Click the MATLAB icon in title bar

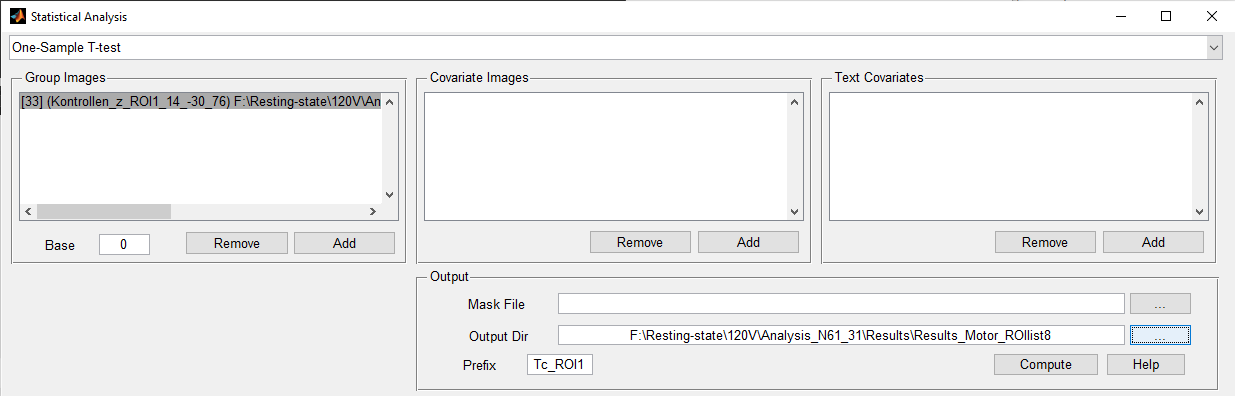click(17, 16)
